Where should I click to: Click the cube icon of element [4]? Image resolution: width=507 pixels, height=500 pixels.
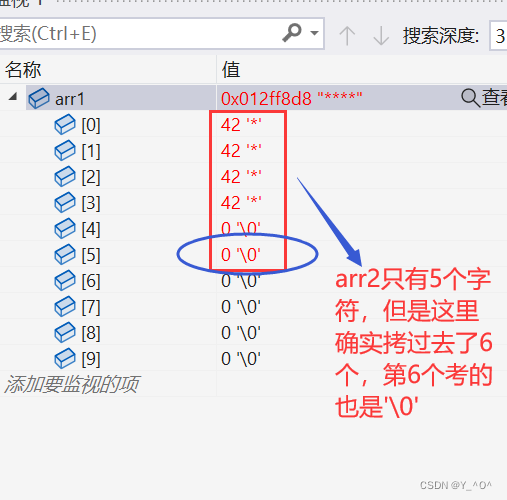[x=65, y=228]
